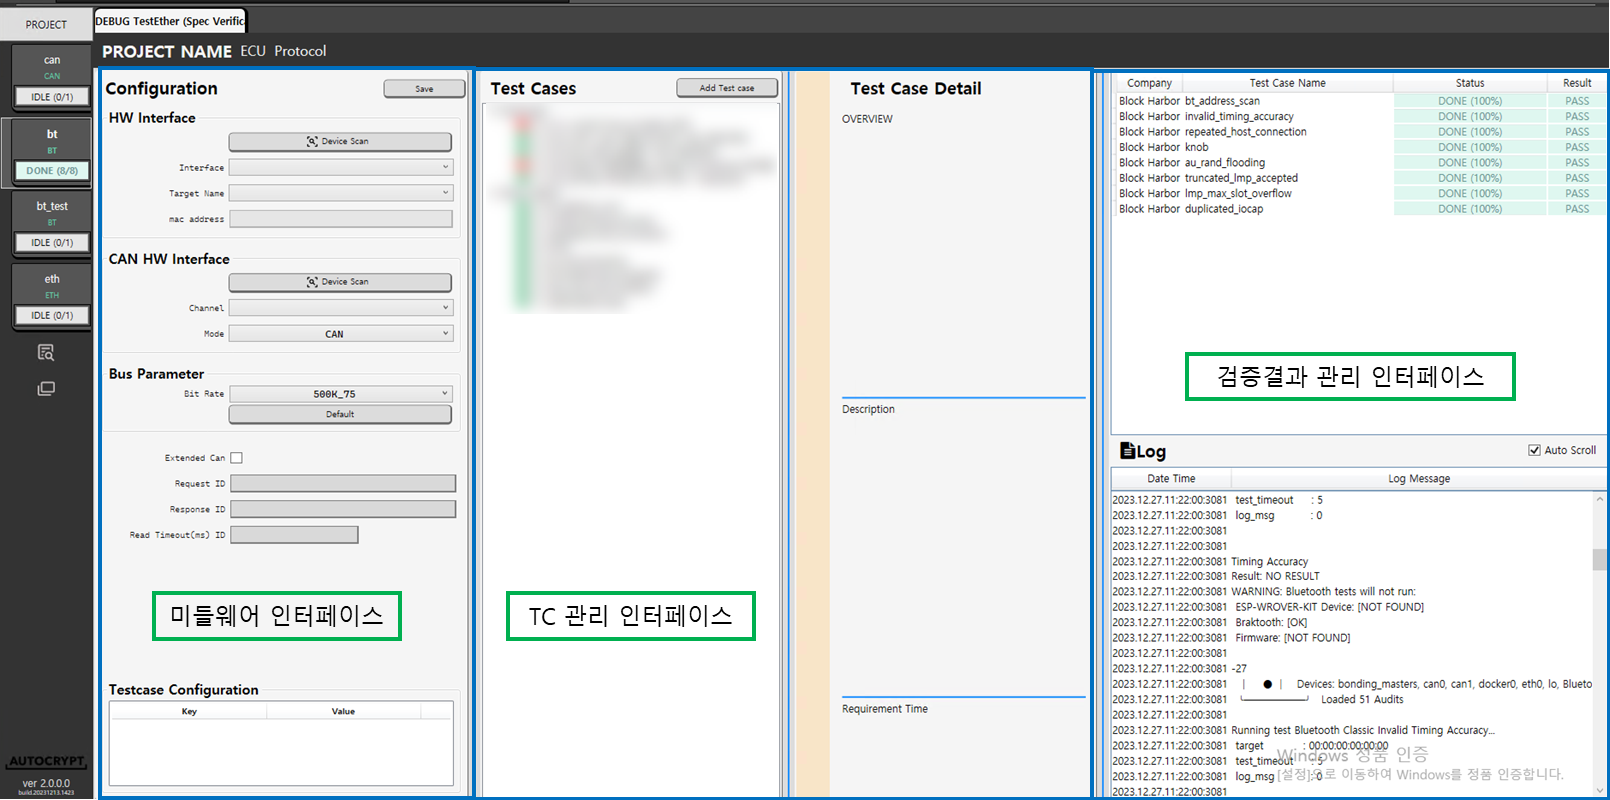
Task: Select the bt project tile showing DONE (8/8)
Action: click(x=52, y=152)
